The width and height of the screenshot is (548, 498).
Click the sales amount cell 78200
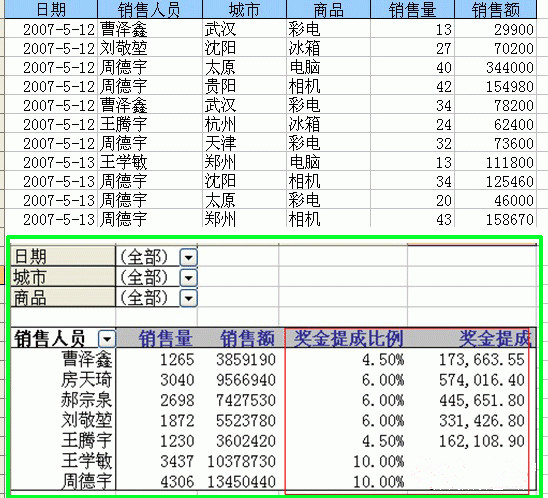[514, 106]
